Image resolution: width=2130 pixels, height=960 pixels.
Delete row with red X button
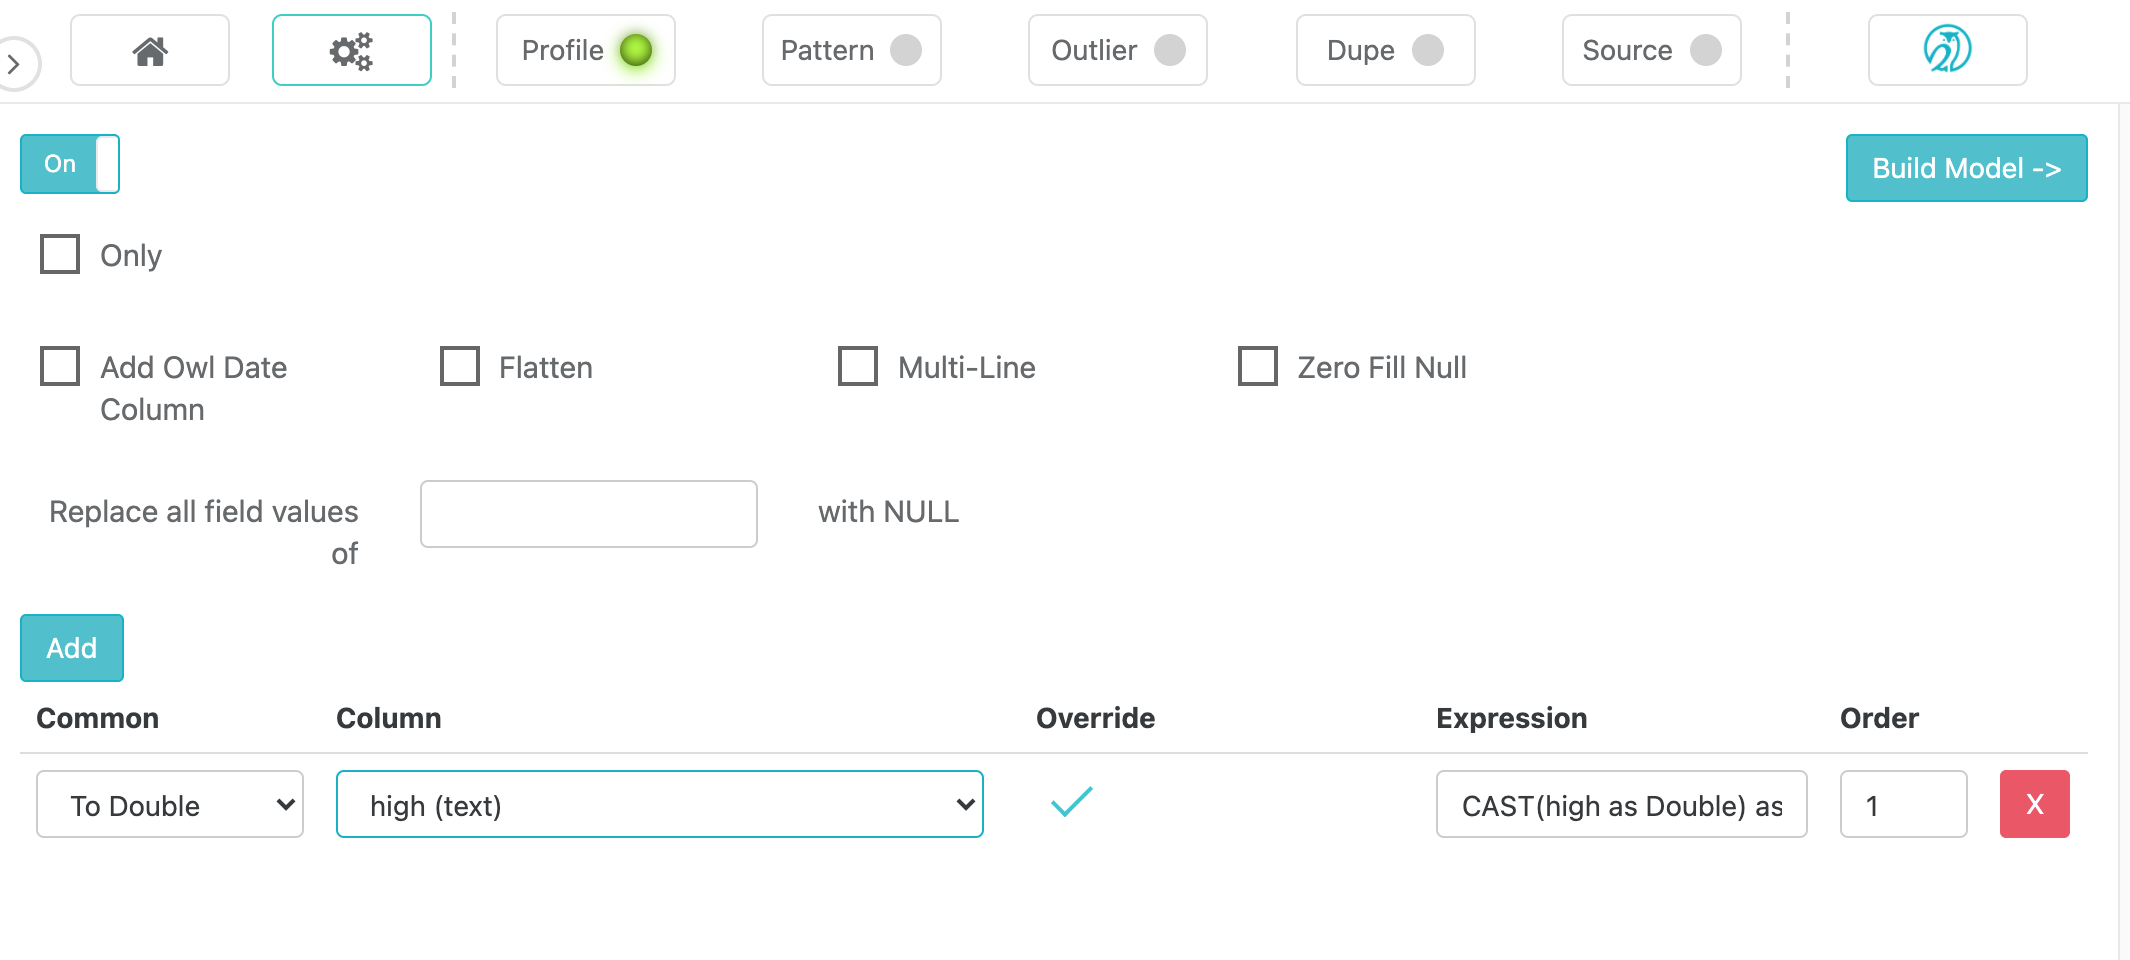[2034, 804]
